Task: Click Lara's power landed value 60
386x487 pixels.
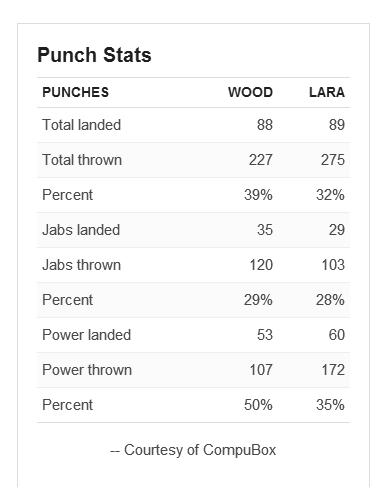Action: click(337, 335)
